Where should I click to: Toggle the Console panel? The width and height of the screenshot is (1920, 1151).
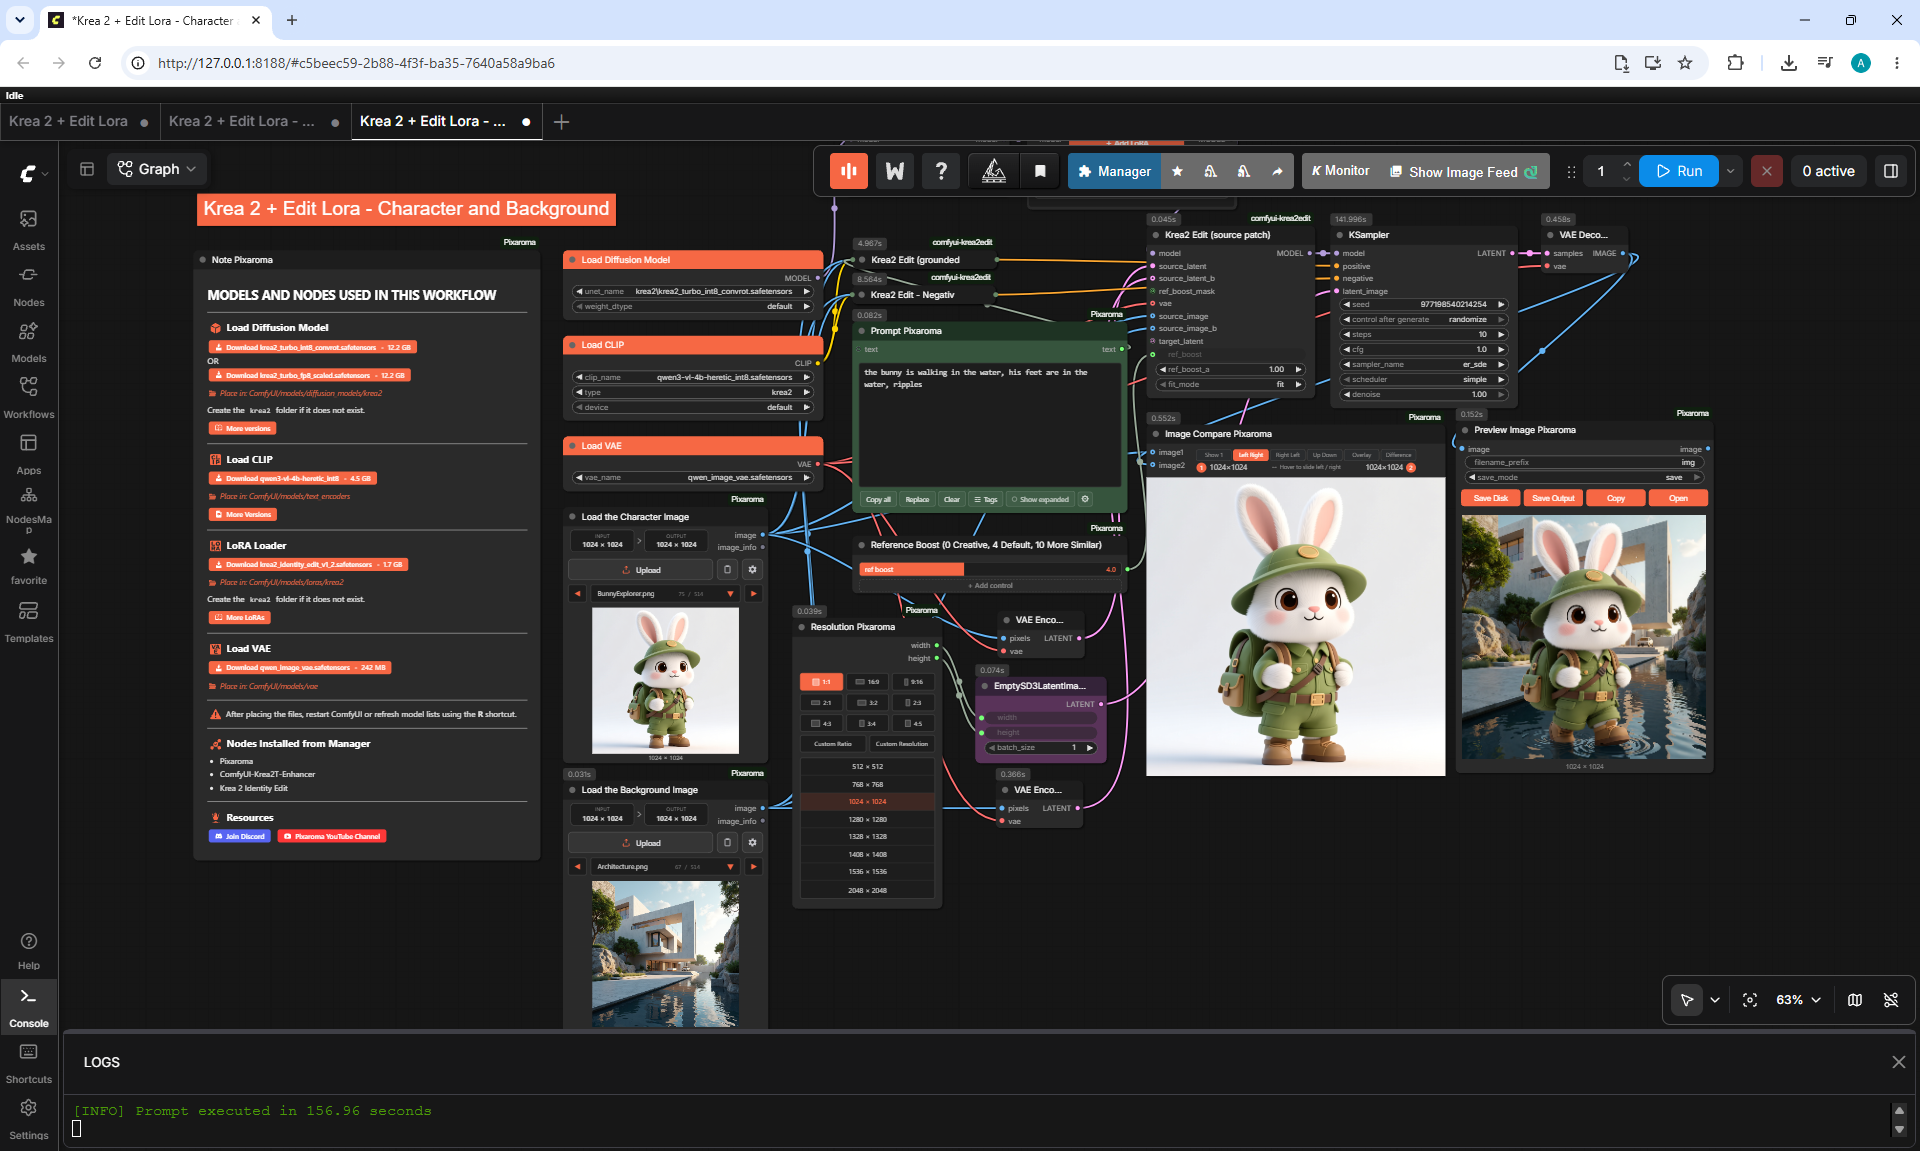point(28,1007)
